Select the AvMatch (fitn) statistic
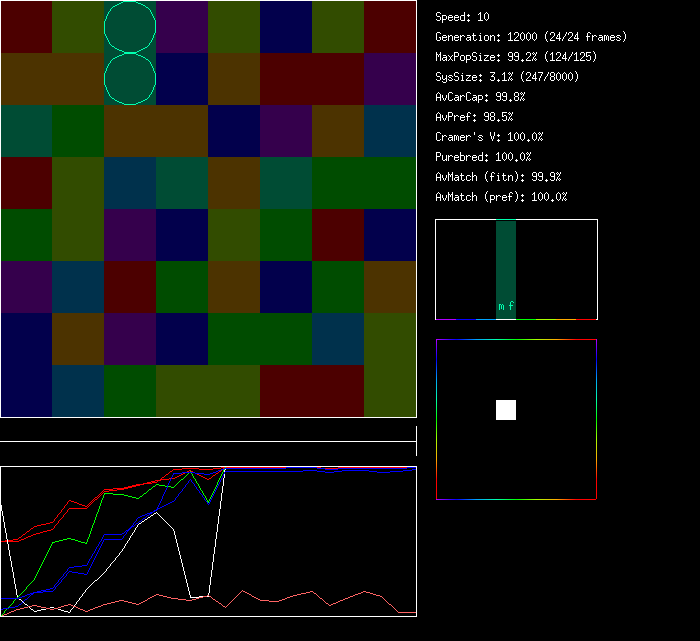The width and height of the screenshot is (700, 641). coord(498,177)
